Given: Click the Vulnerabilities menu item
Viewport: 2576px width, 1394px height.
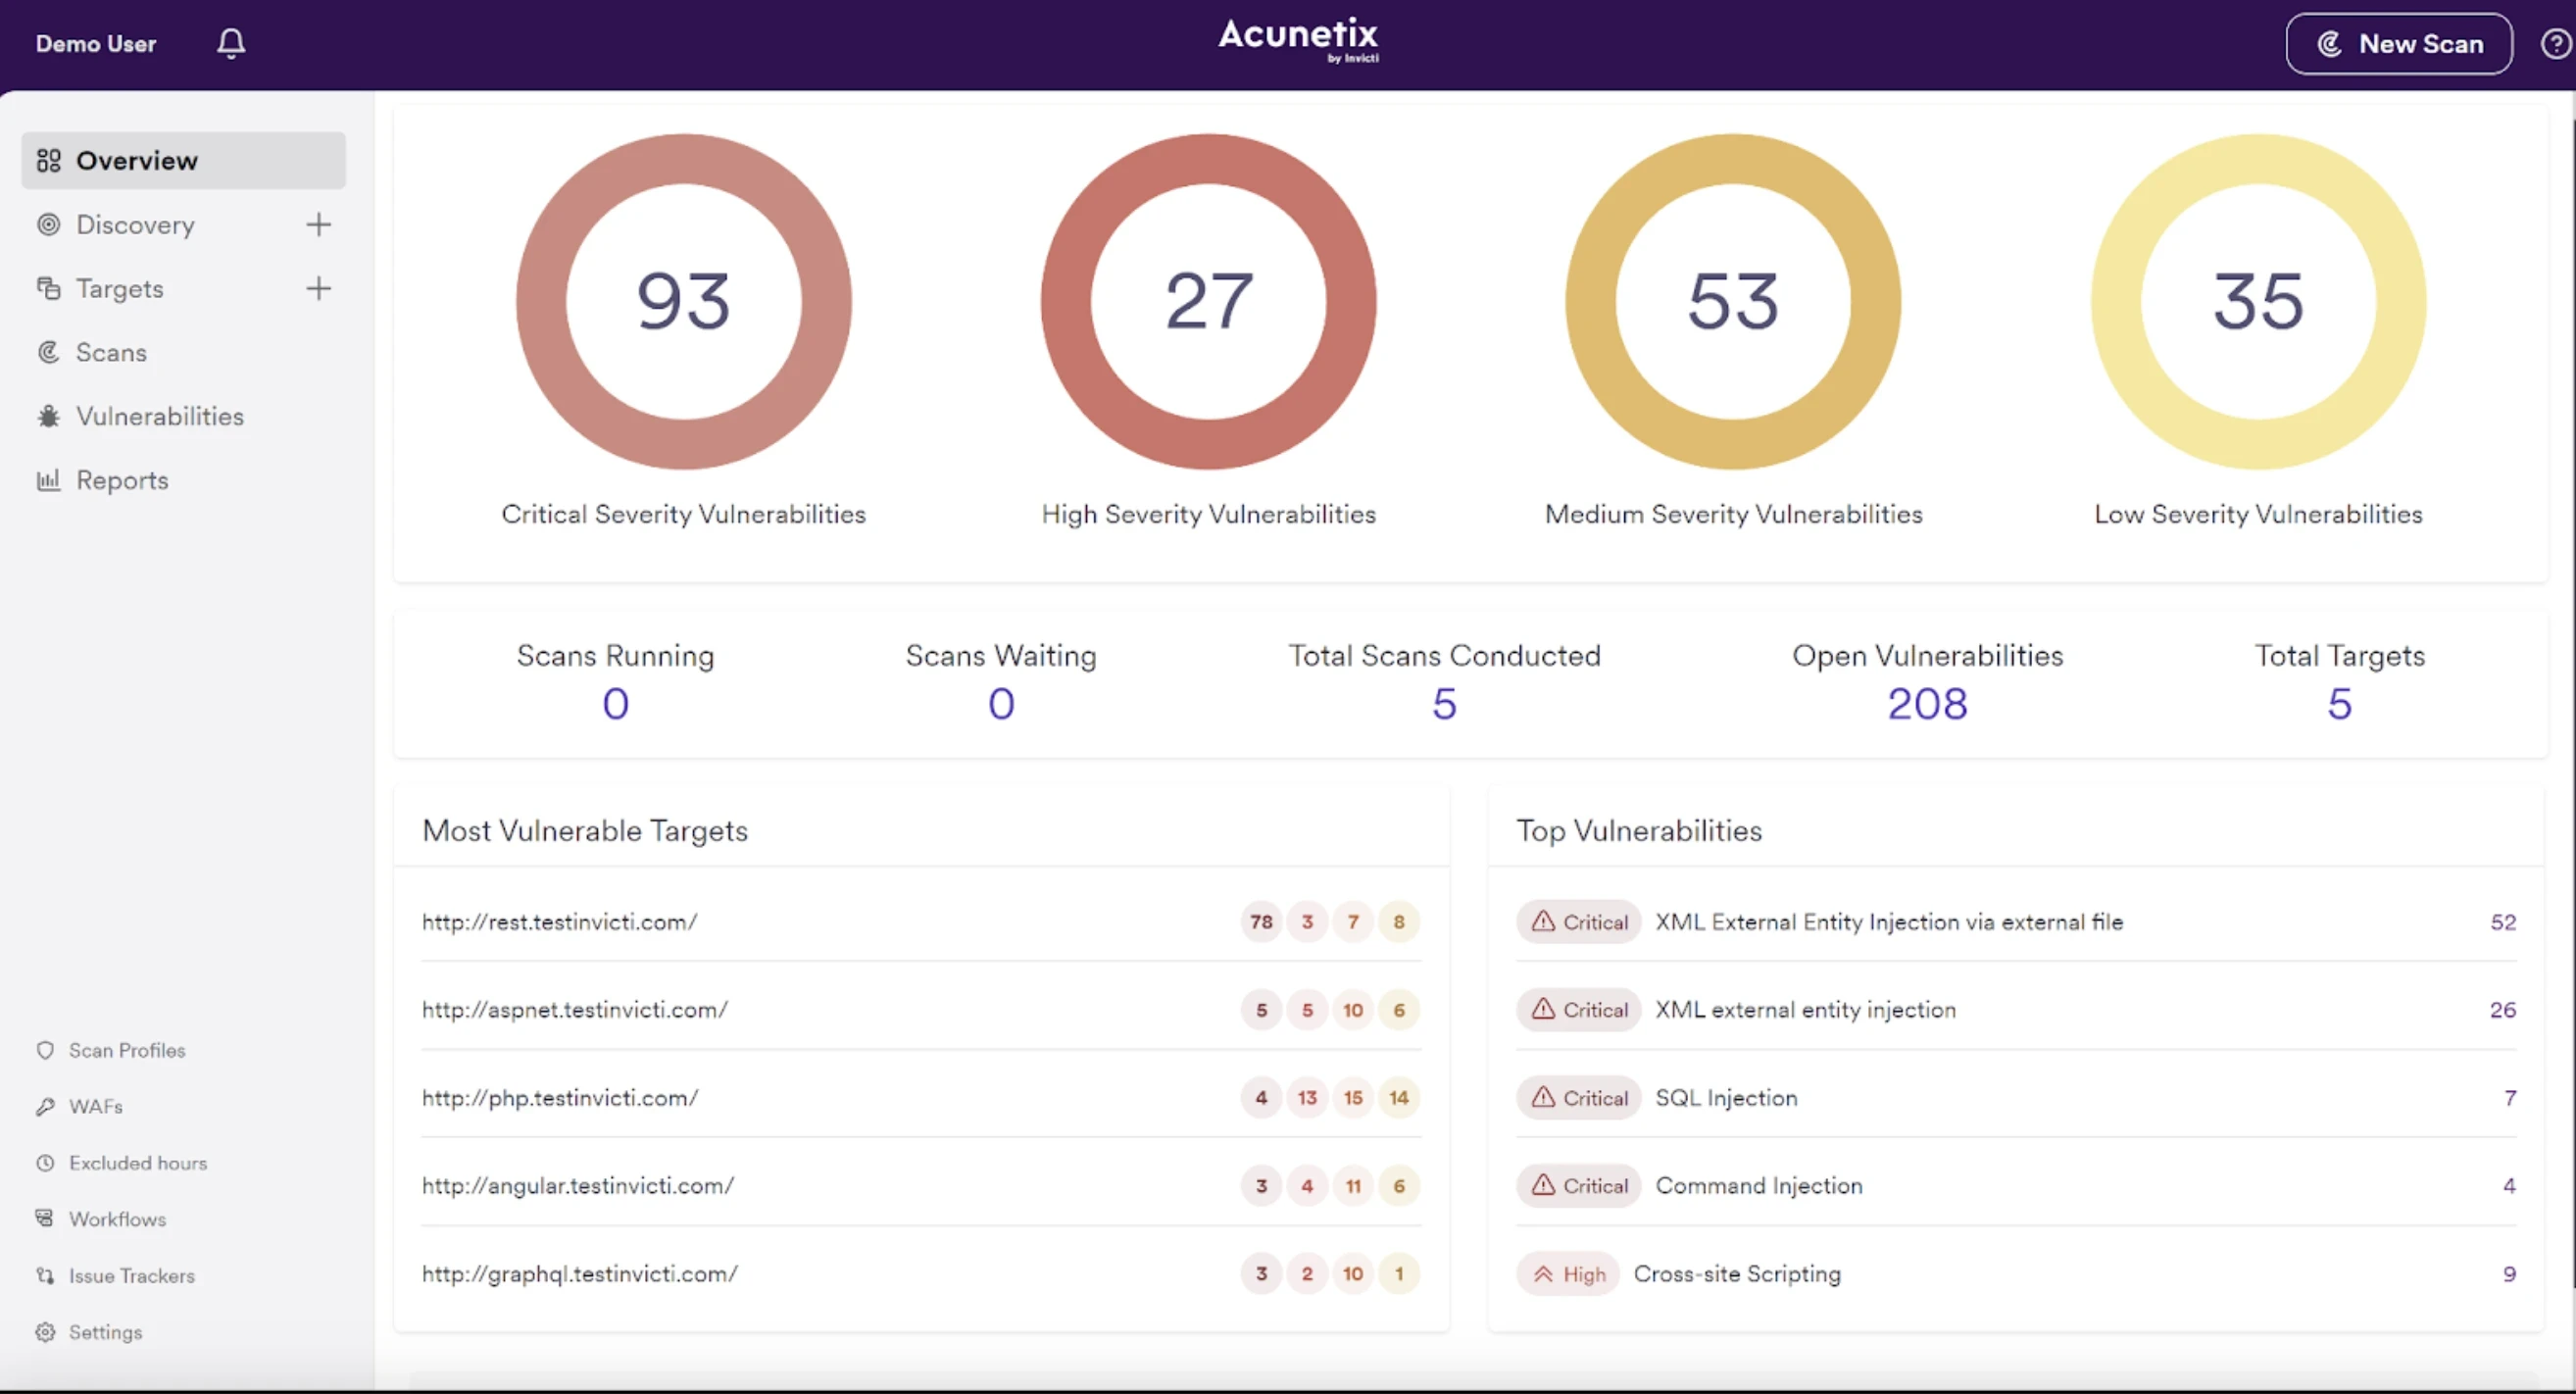Looking at the screenshot, I should [158, 416].
